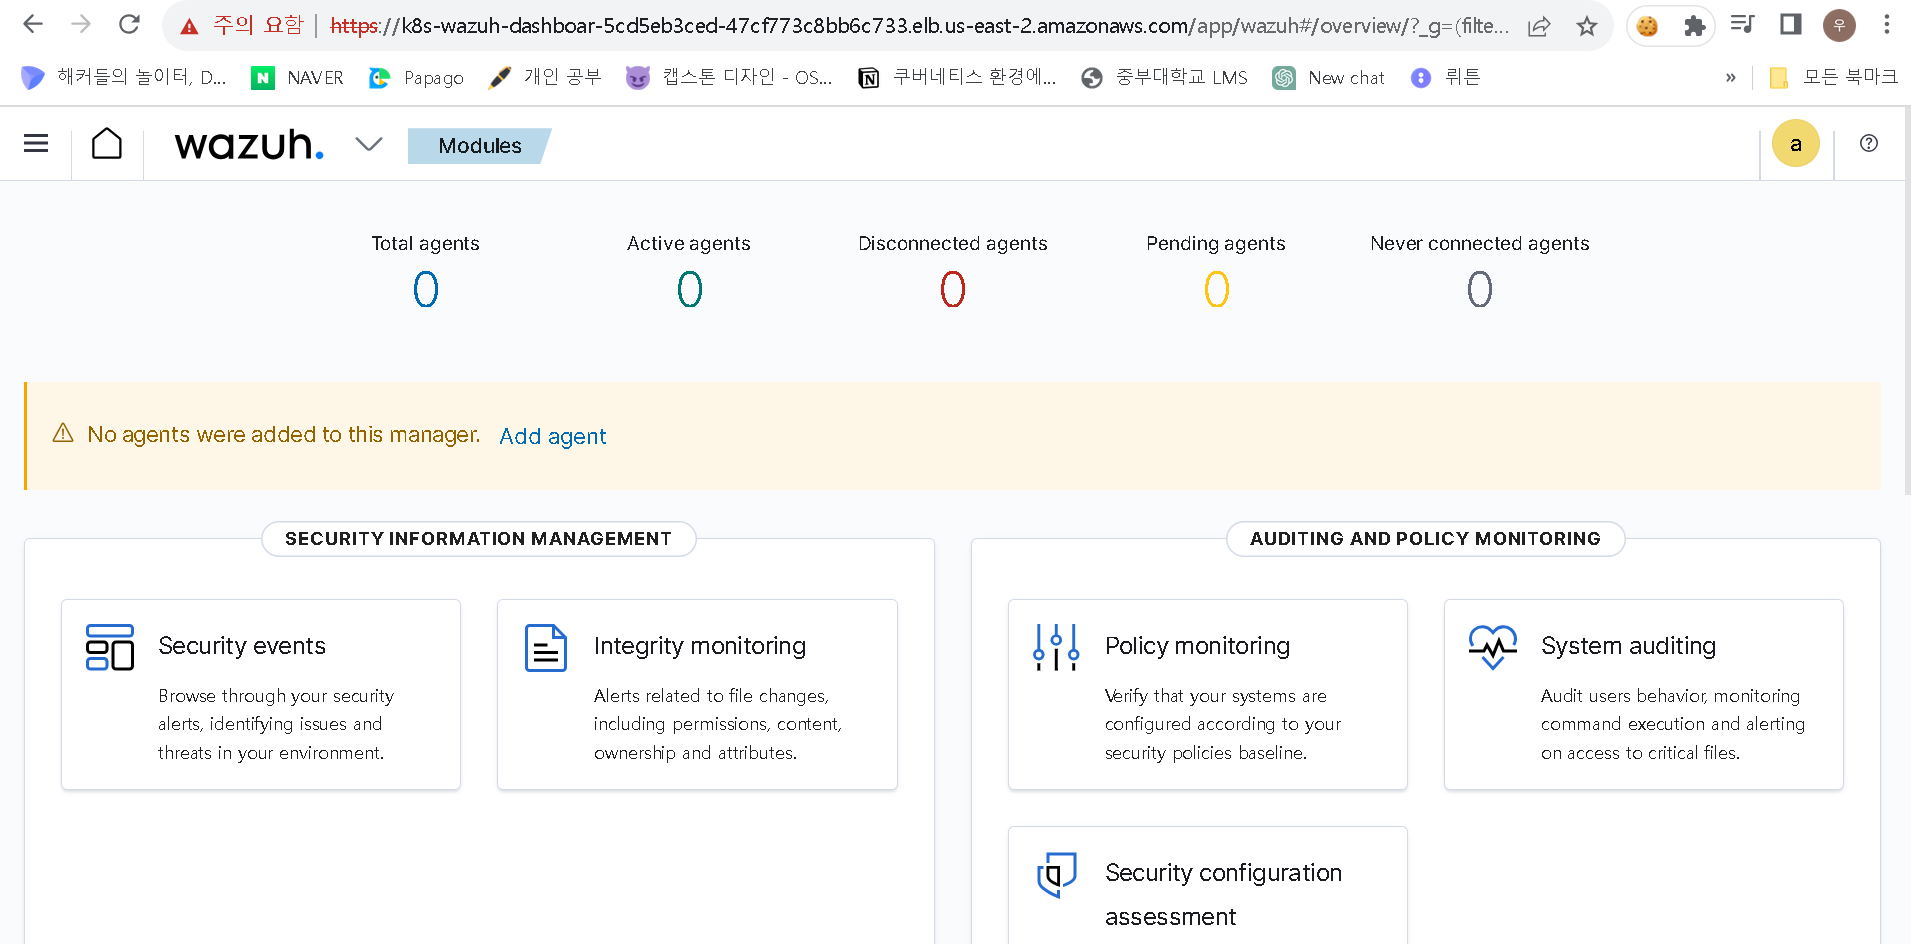Image resolution: width=1911 pixels, height=944 pixels.
Task: Open the Chrome profile avatar
Action: pos(1838,25)
